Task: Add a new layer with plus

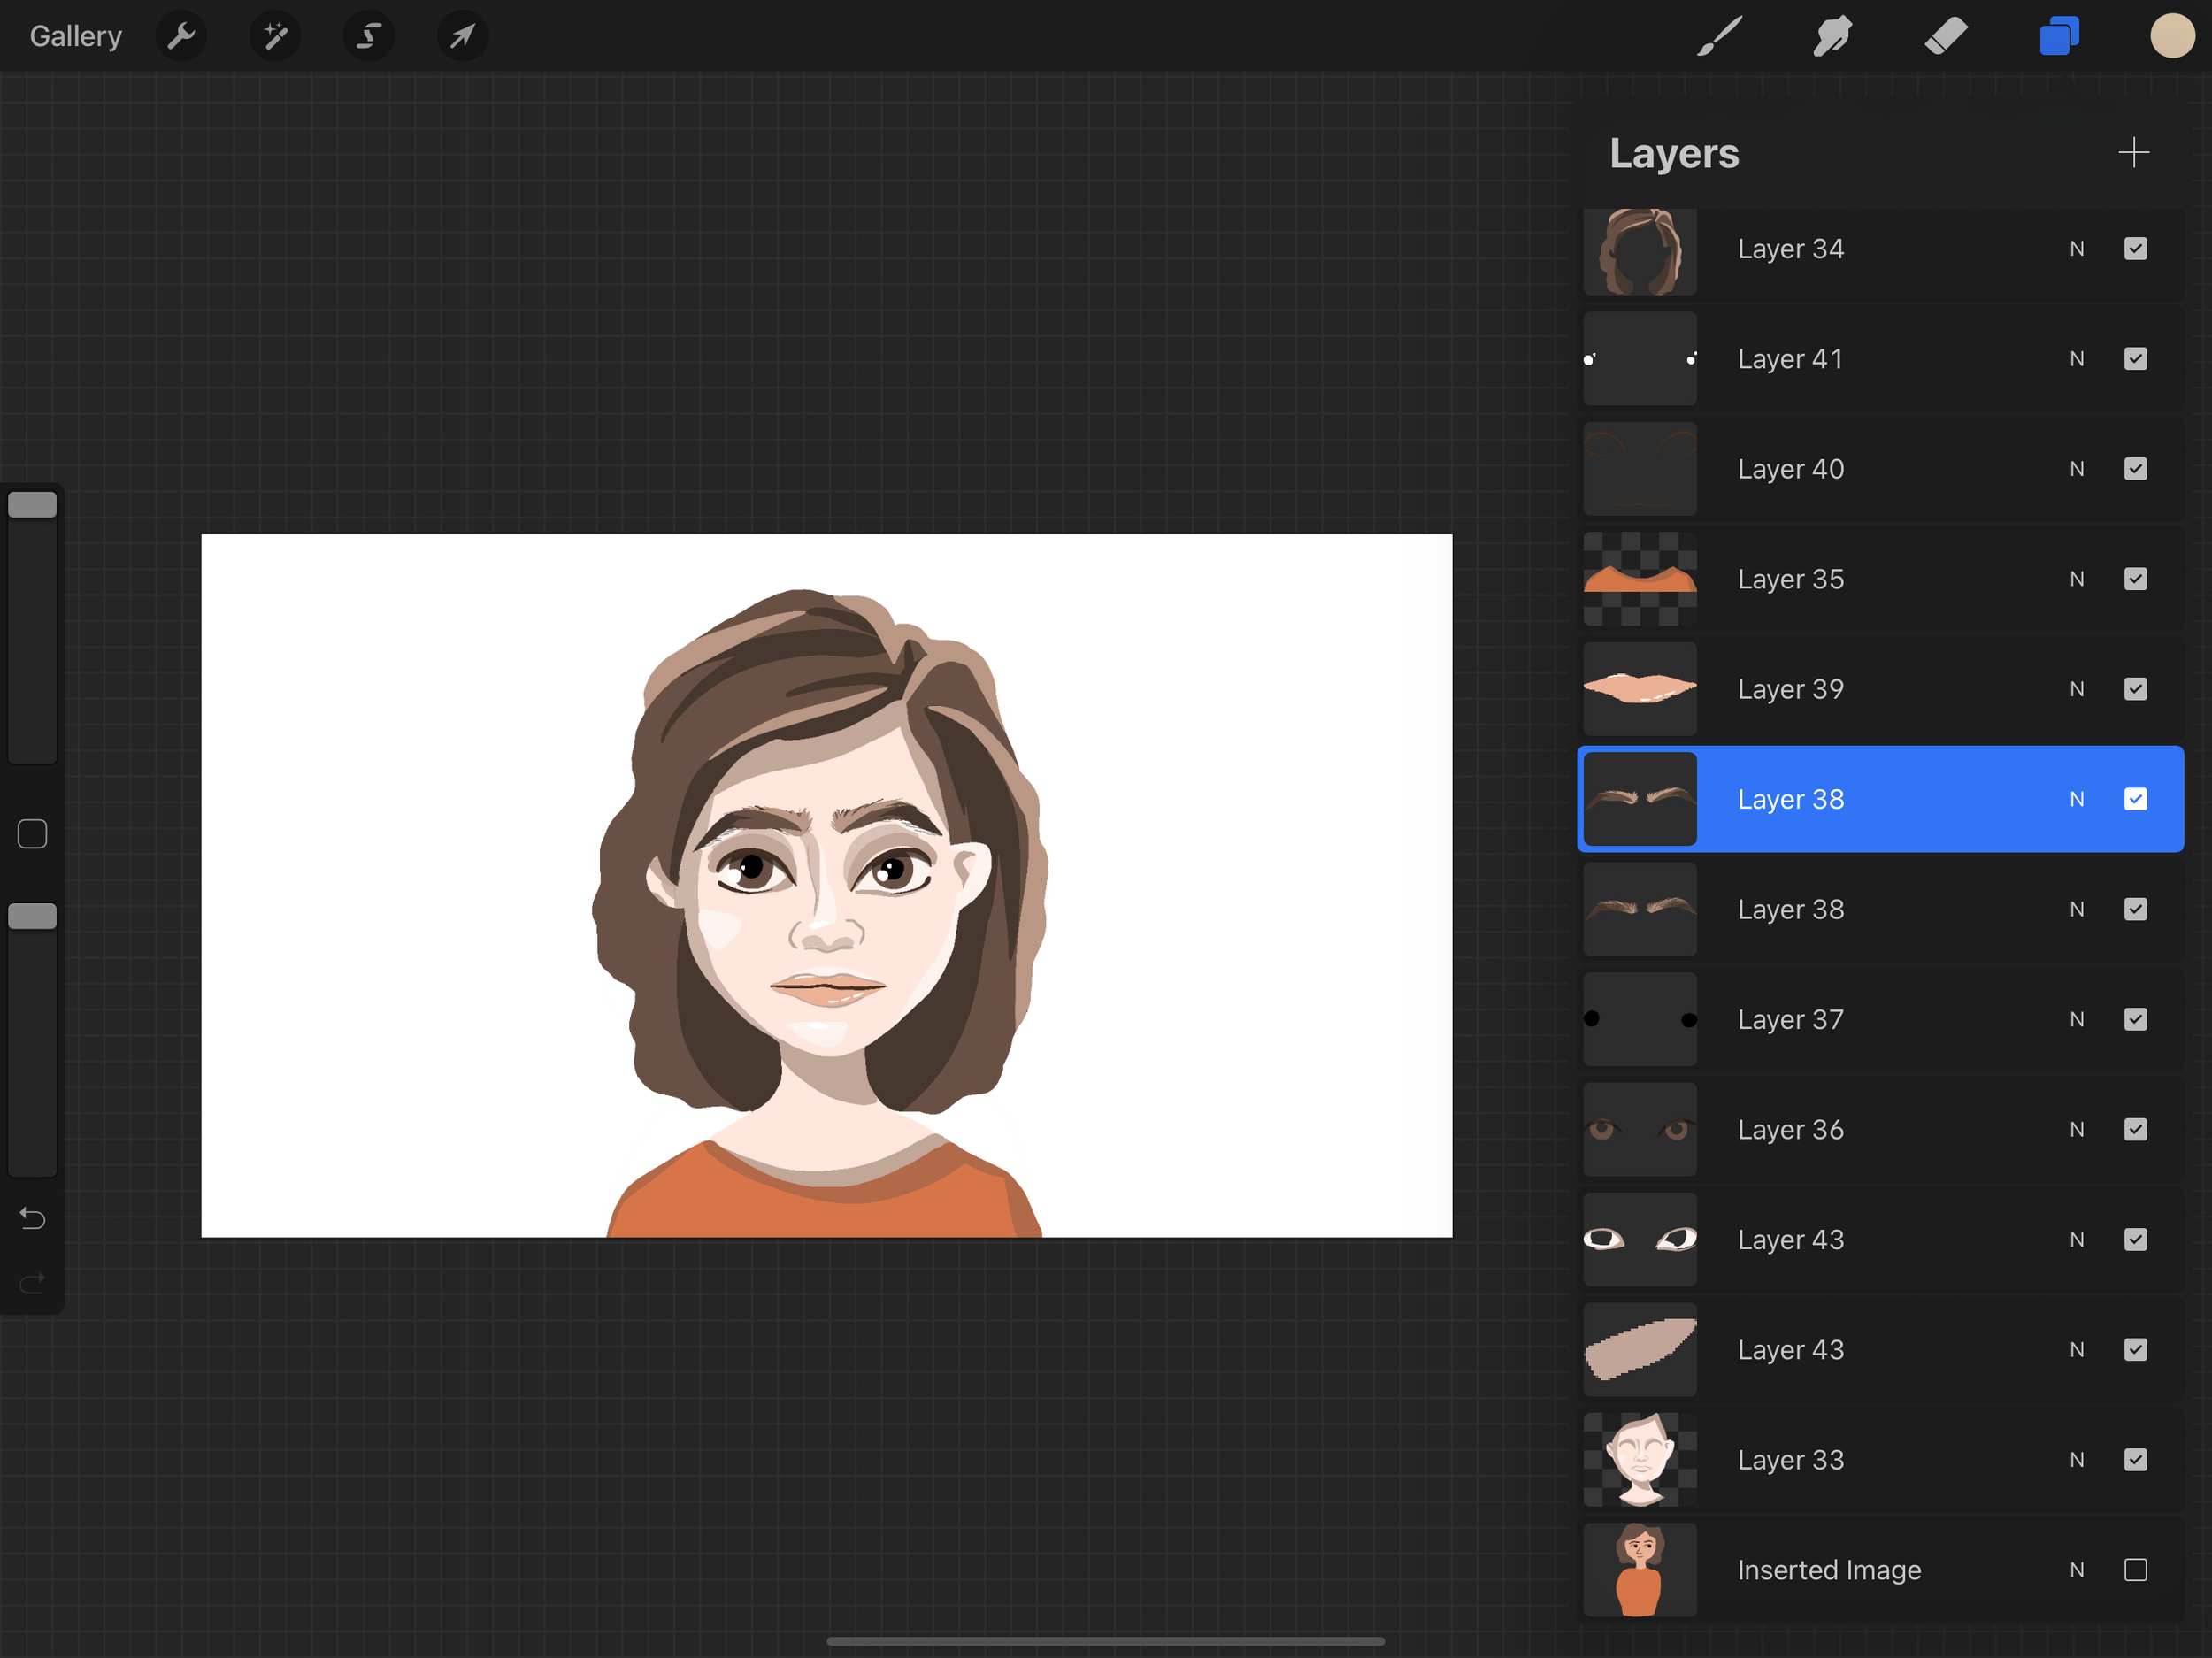Action: point(2133,153)
